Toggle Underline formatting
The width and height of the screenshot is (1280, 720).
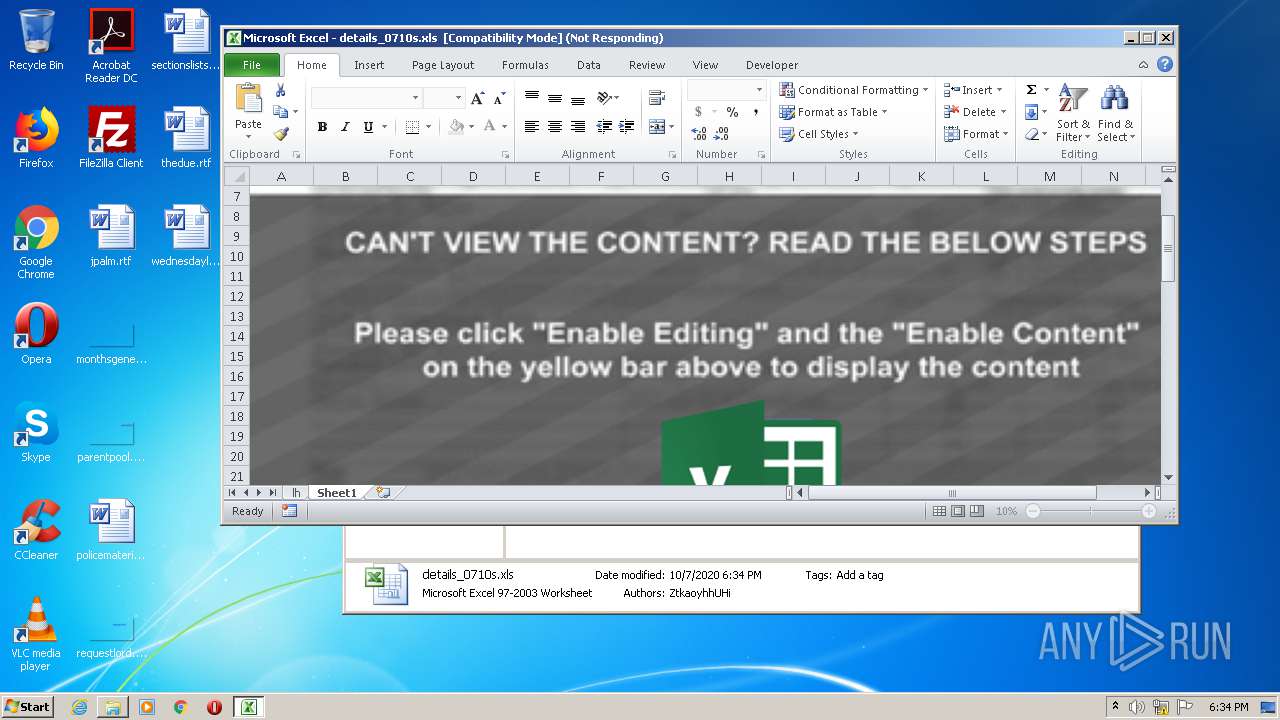[368, 127]
